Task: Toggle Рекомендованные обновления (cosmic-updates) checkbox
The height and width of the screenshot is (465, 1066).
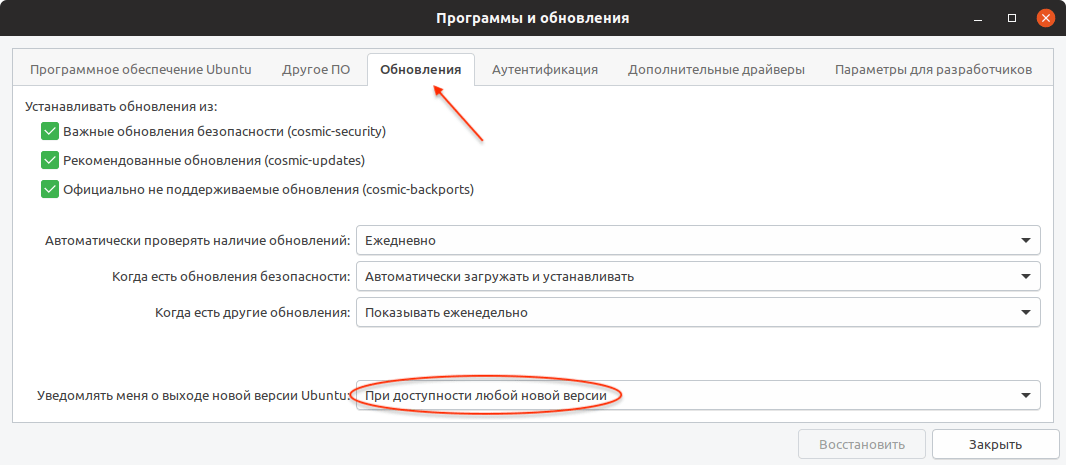Action: point(50,160)
